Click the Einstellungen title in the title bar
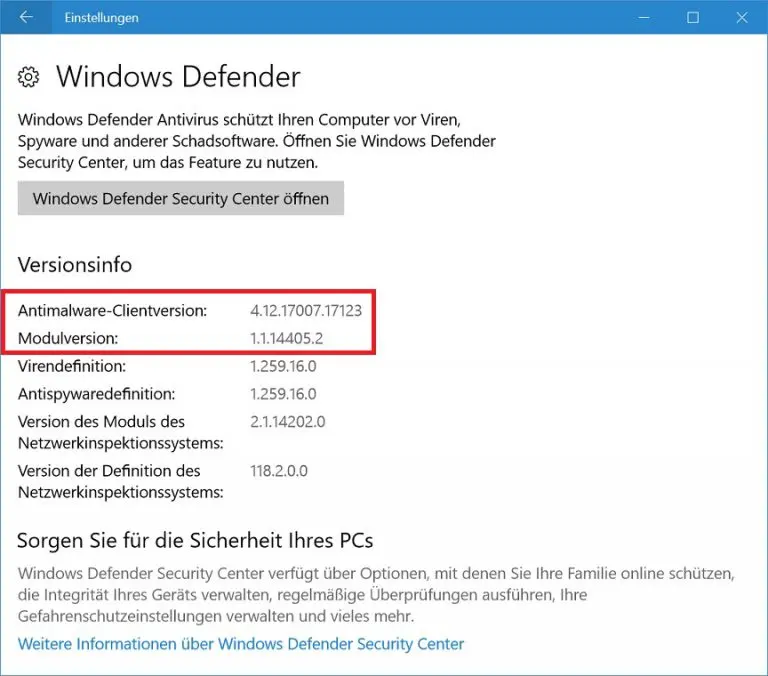 [x=101, y=18]
